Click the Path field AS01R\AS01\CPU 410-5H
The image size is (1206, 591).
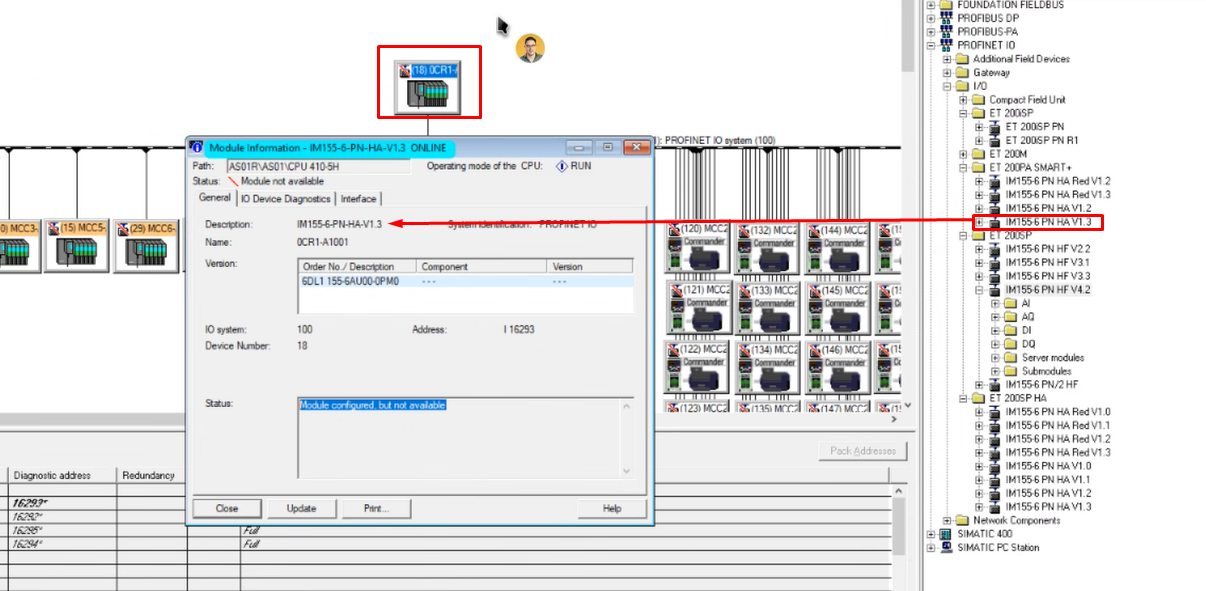317,166
